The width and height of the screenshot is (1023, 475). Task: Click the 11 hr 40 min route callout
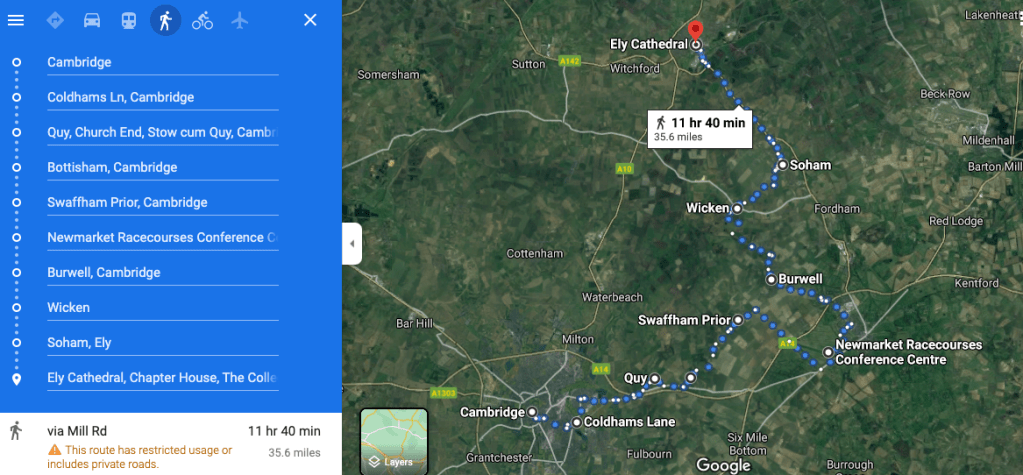pyautogui.click(x=701, y=129)
